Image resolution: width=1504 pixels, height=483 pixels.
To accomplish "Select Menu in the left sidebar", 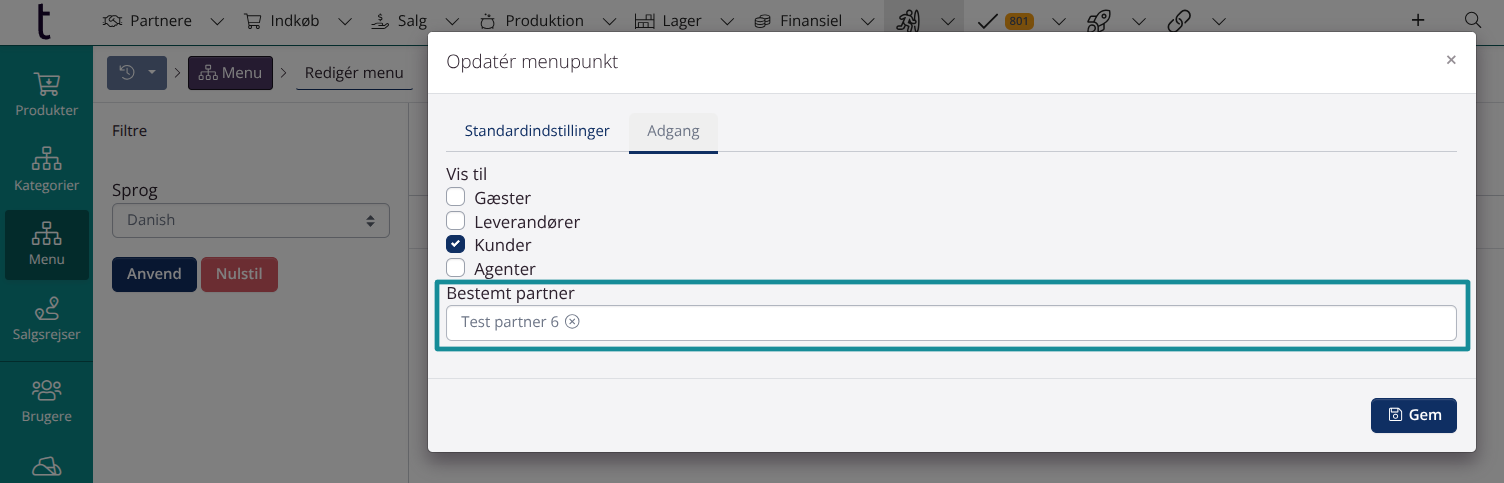I will click(x=46, y=244).
